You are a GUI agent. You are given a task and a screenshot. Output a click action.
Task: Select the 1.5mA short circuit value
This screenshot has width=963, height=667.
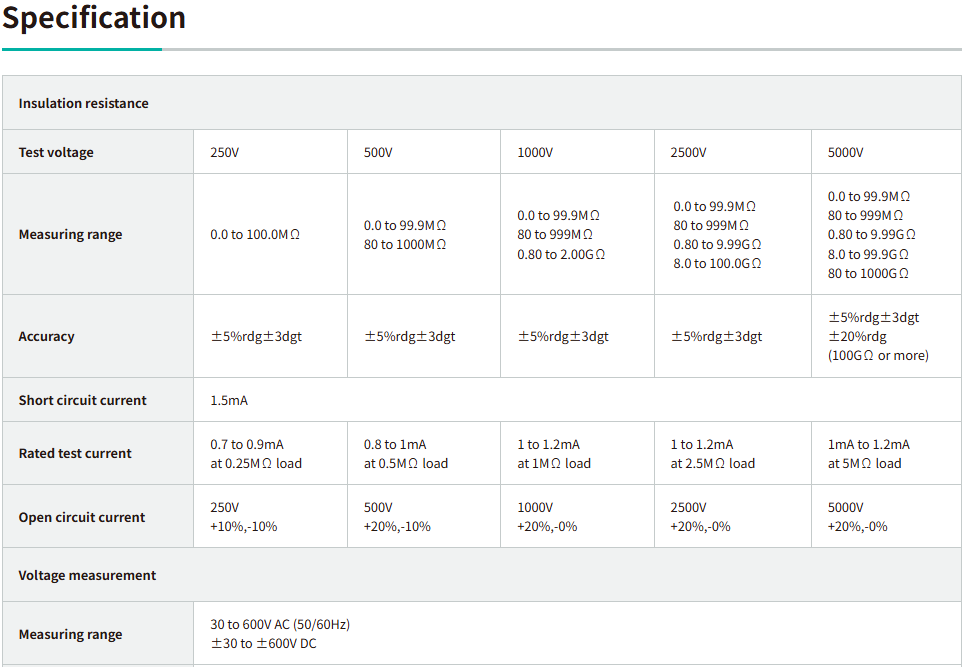[229, 400]
